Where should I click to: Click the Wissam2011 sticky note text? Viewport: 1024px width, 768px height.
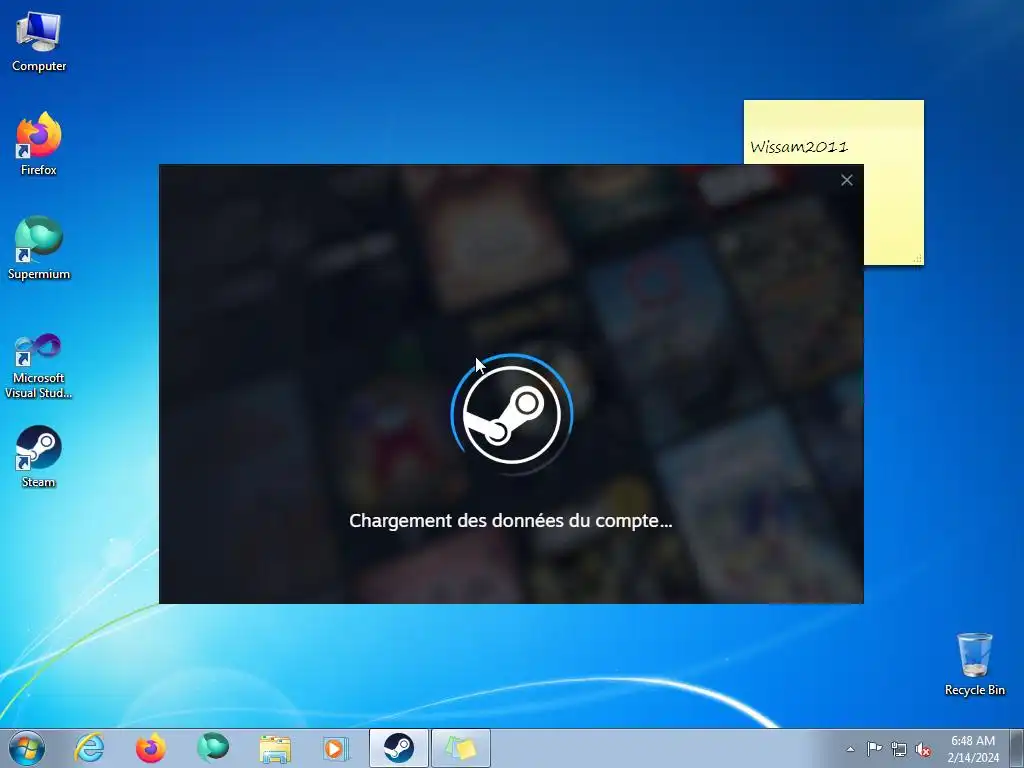tap(799, 146)
